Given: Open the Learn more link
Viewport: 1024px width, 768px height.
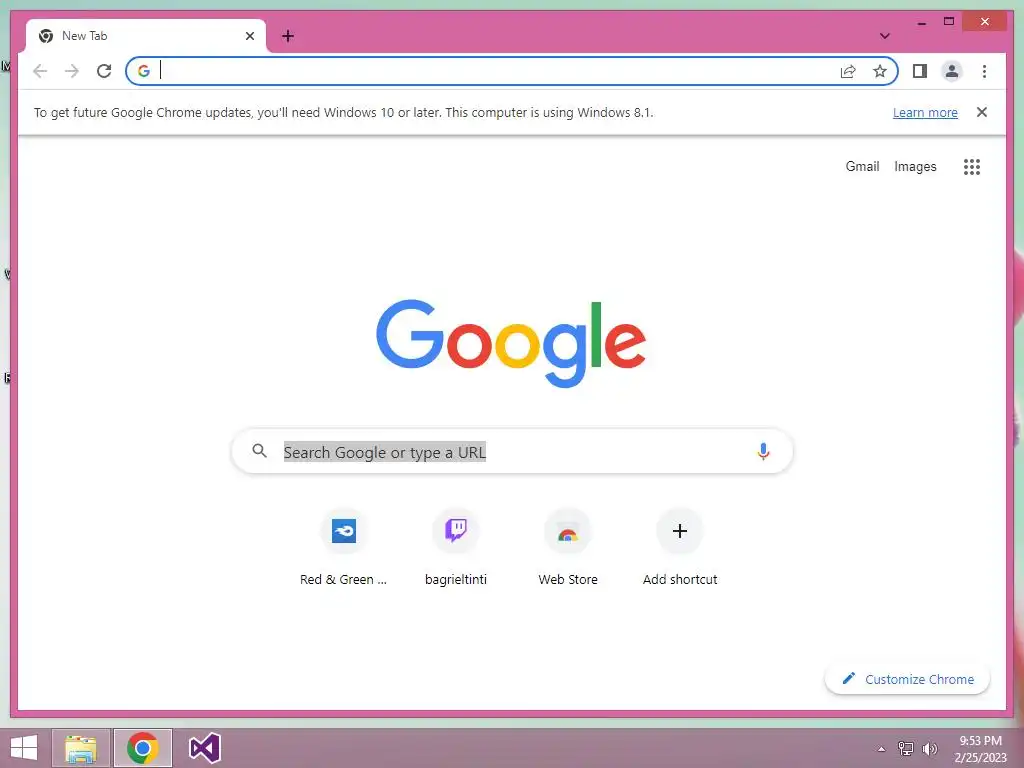Looking at the screenshot, I should (x=925, y=112).
